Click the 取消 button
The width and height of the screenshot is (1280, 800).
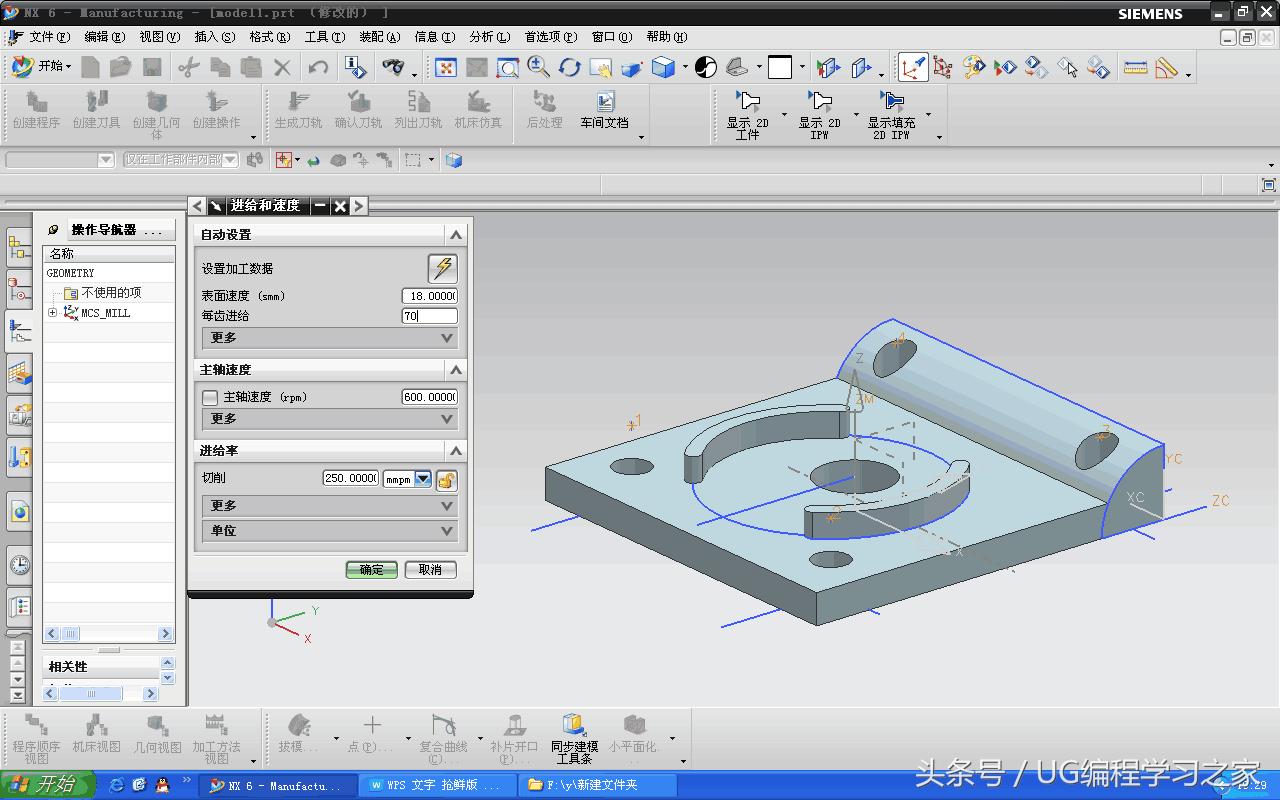coord(430,570)
